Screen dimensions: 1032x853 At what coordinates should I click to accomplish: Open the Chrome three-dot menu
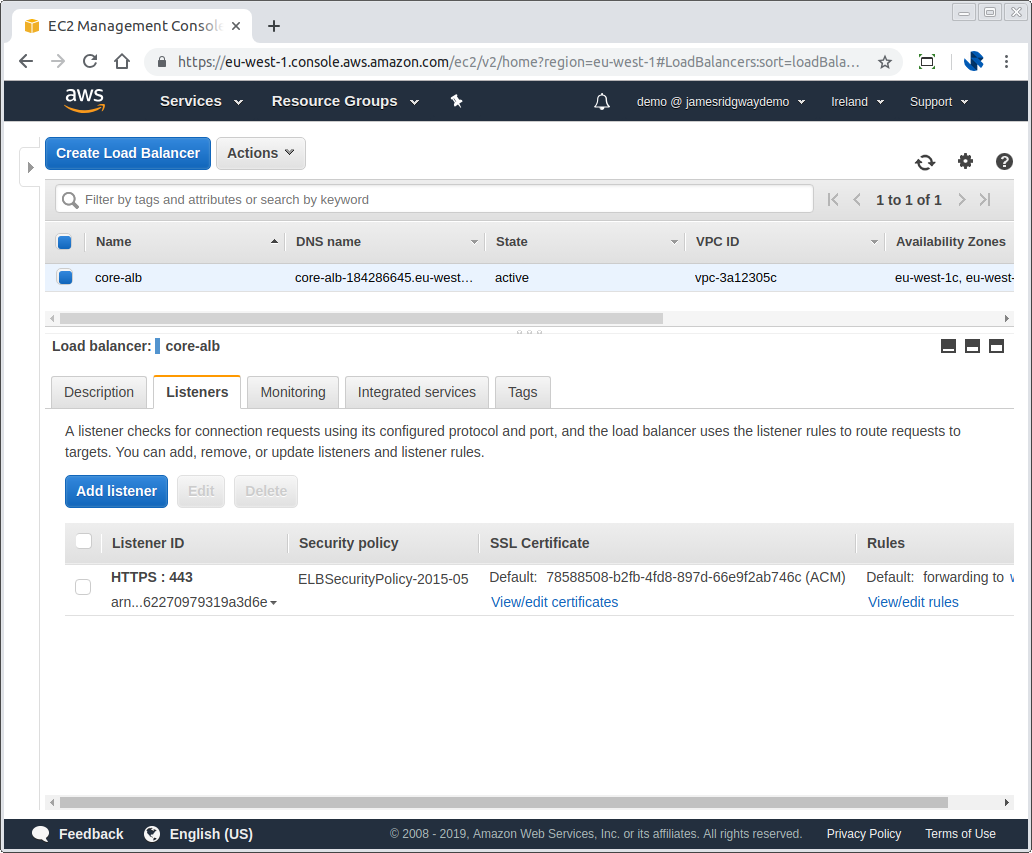pyautogui.click(x=1006, y=61)
